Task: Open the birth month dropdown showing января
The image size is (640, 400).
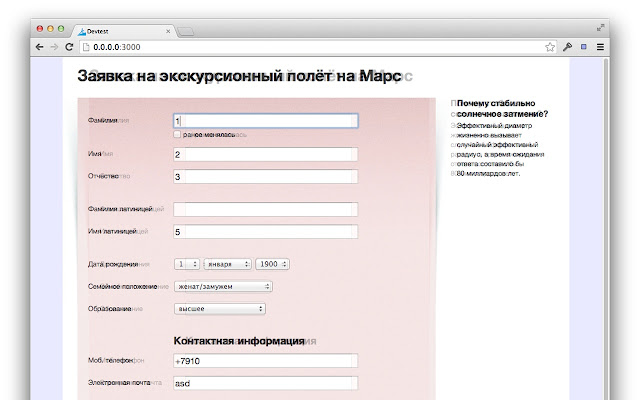Action: (x=227, y=264)
